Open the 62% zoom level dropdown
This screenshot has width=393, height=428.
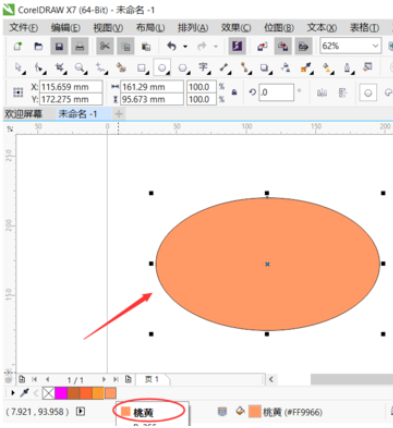(x=376, y=46)
